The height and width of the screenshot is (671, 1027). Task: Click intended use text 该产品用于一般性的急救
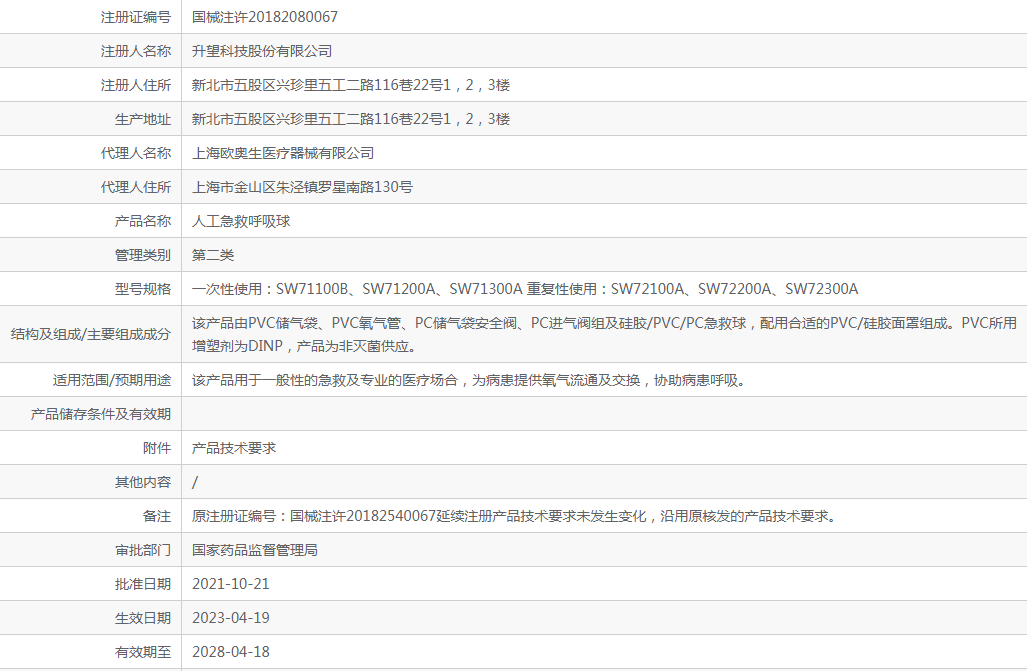click(x=469, y=381)
